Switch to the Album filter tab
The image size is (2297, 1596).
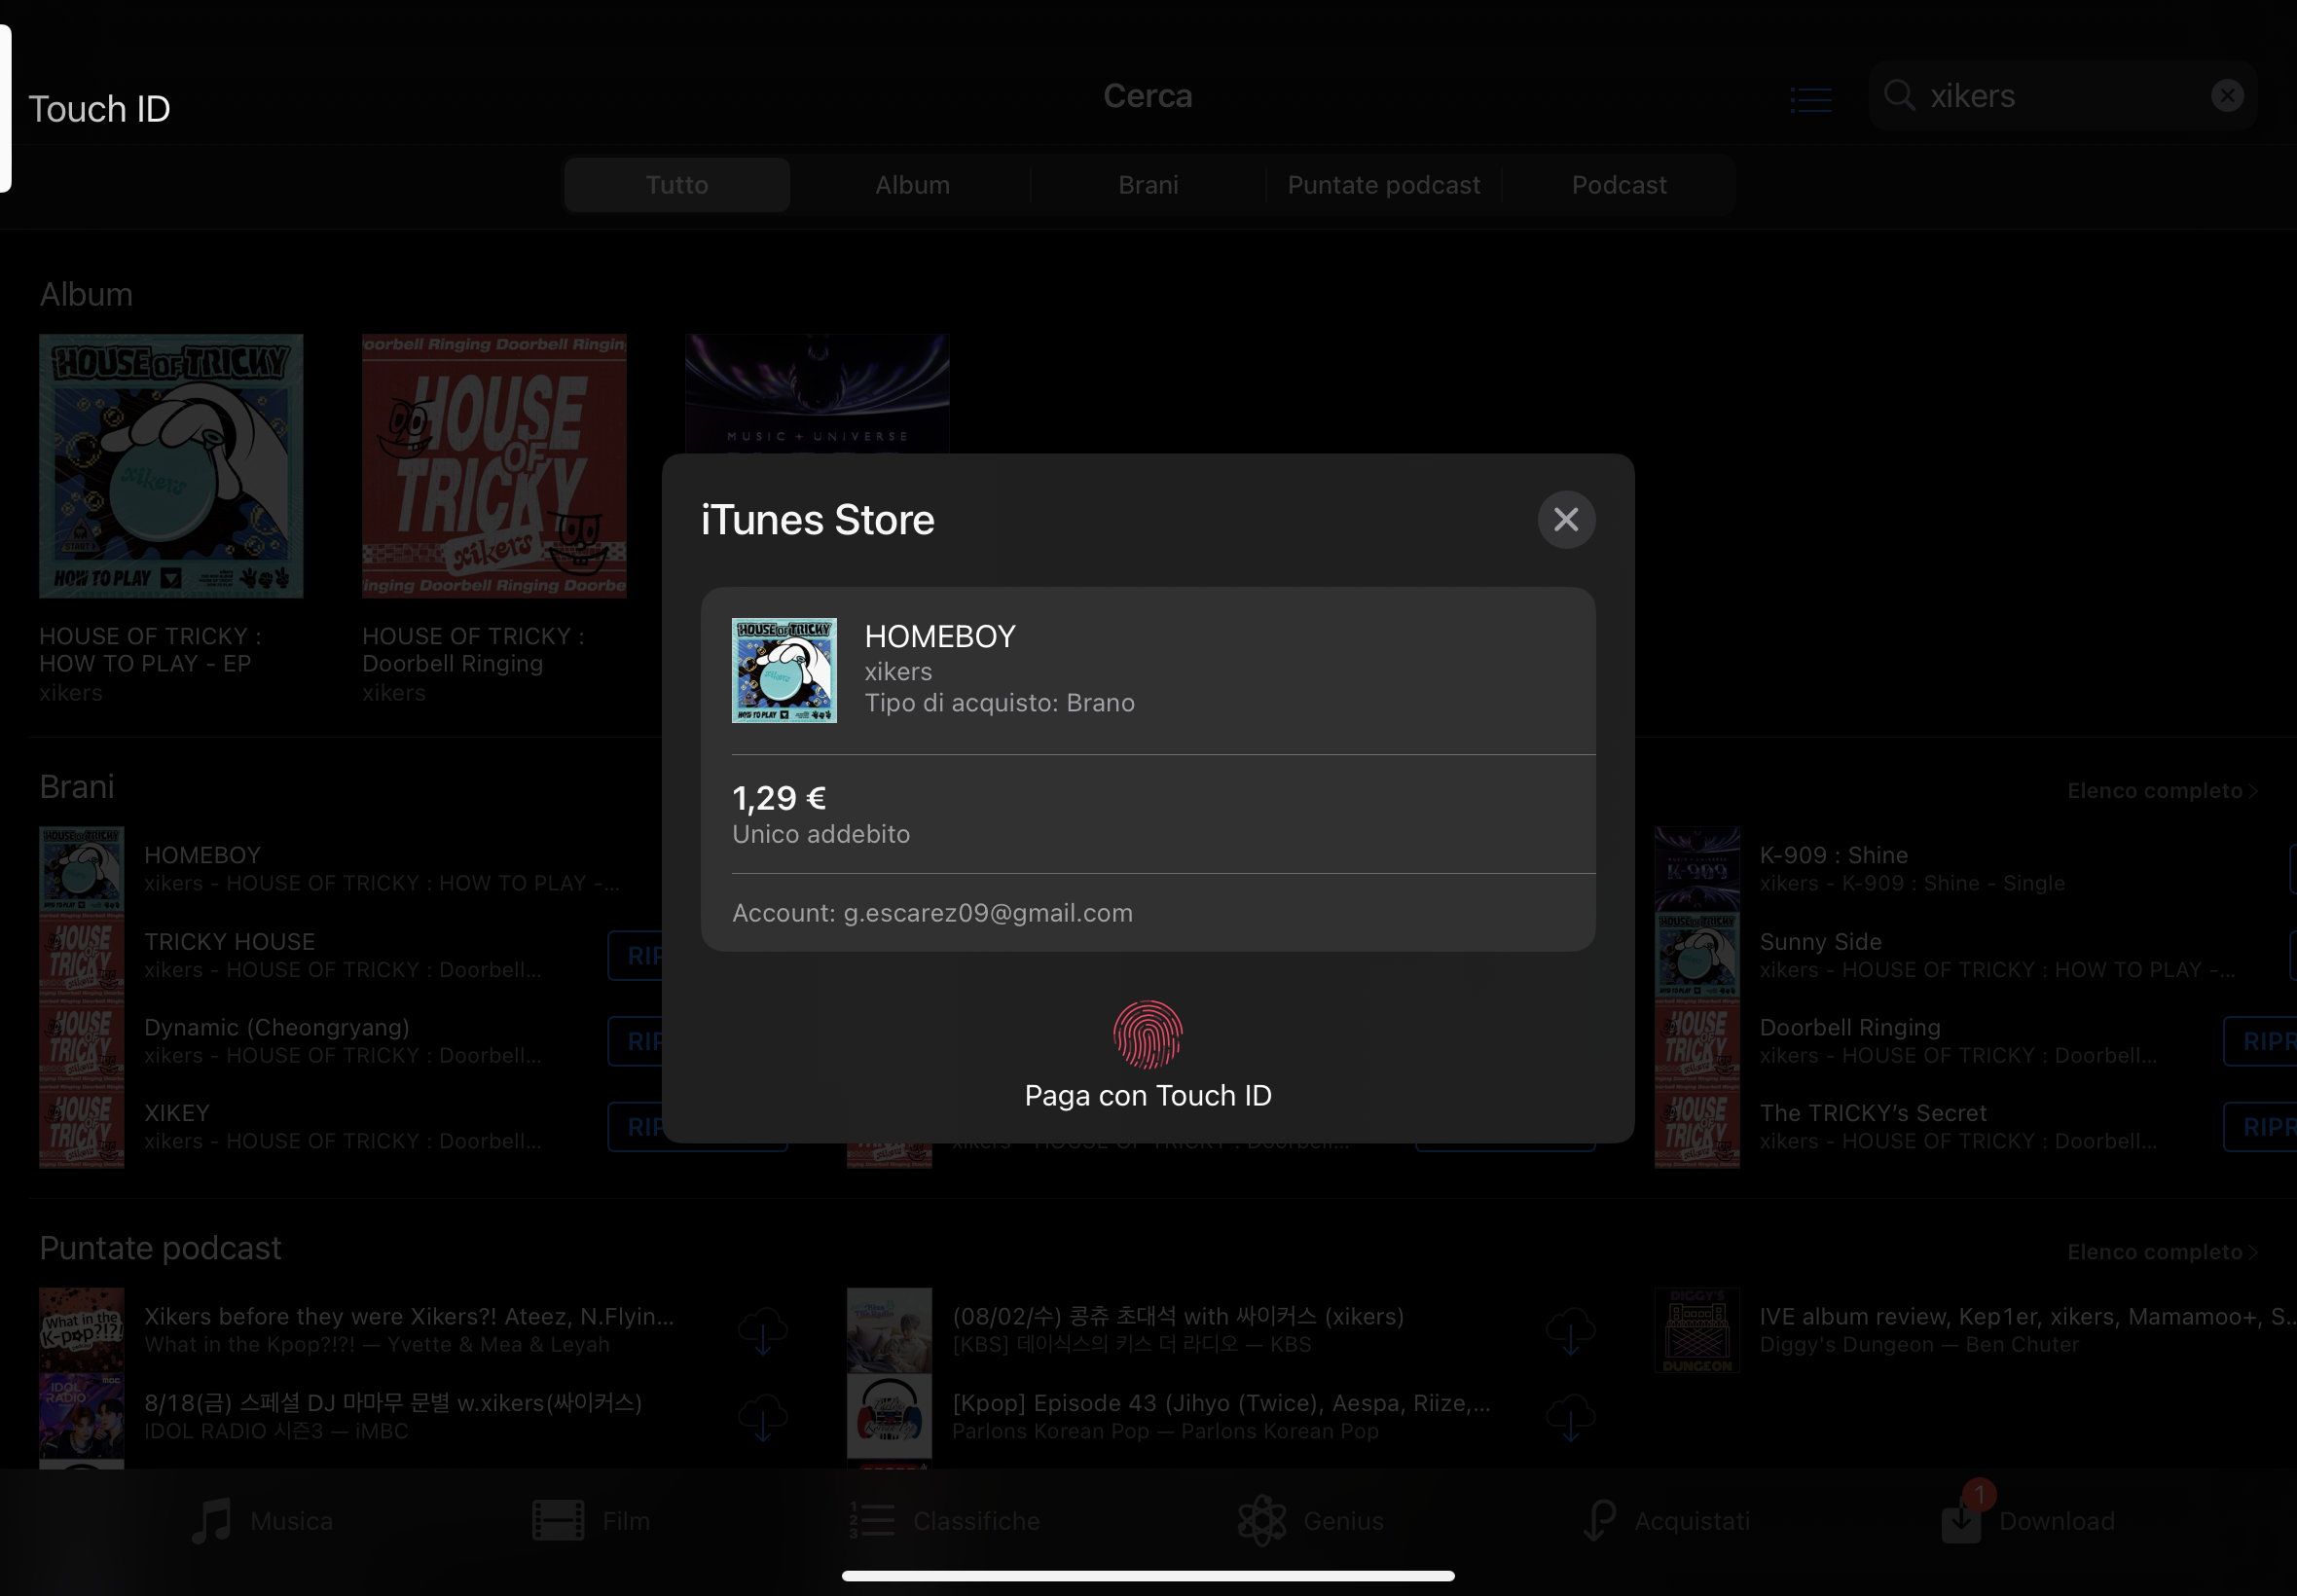pos(912,185)
